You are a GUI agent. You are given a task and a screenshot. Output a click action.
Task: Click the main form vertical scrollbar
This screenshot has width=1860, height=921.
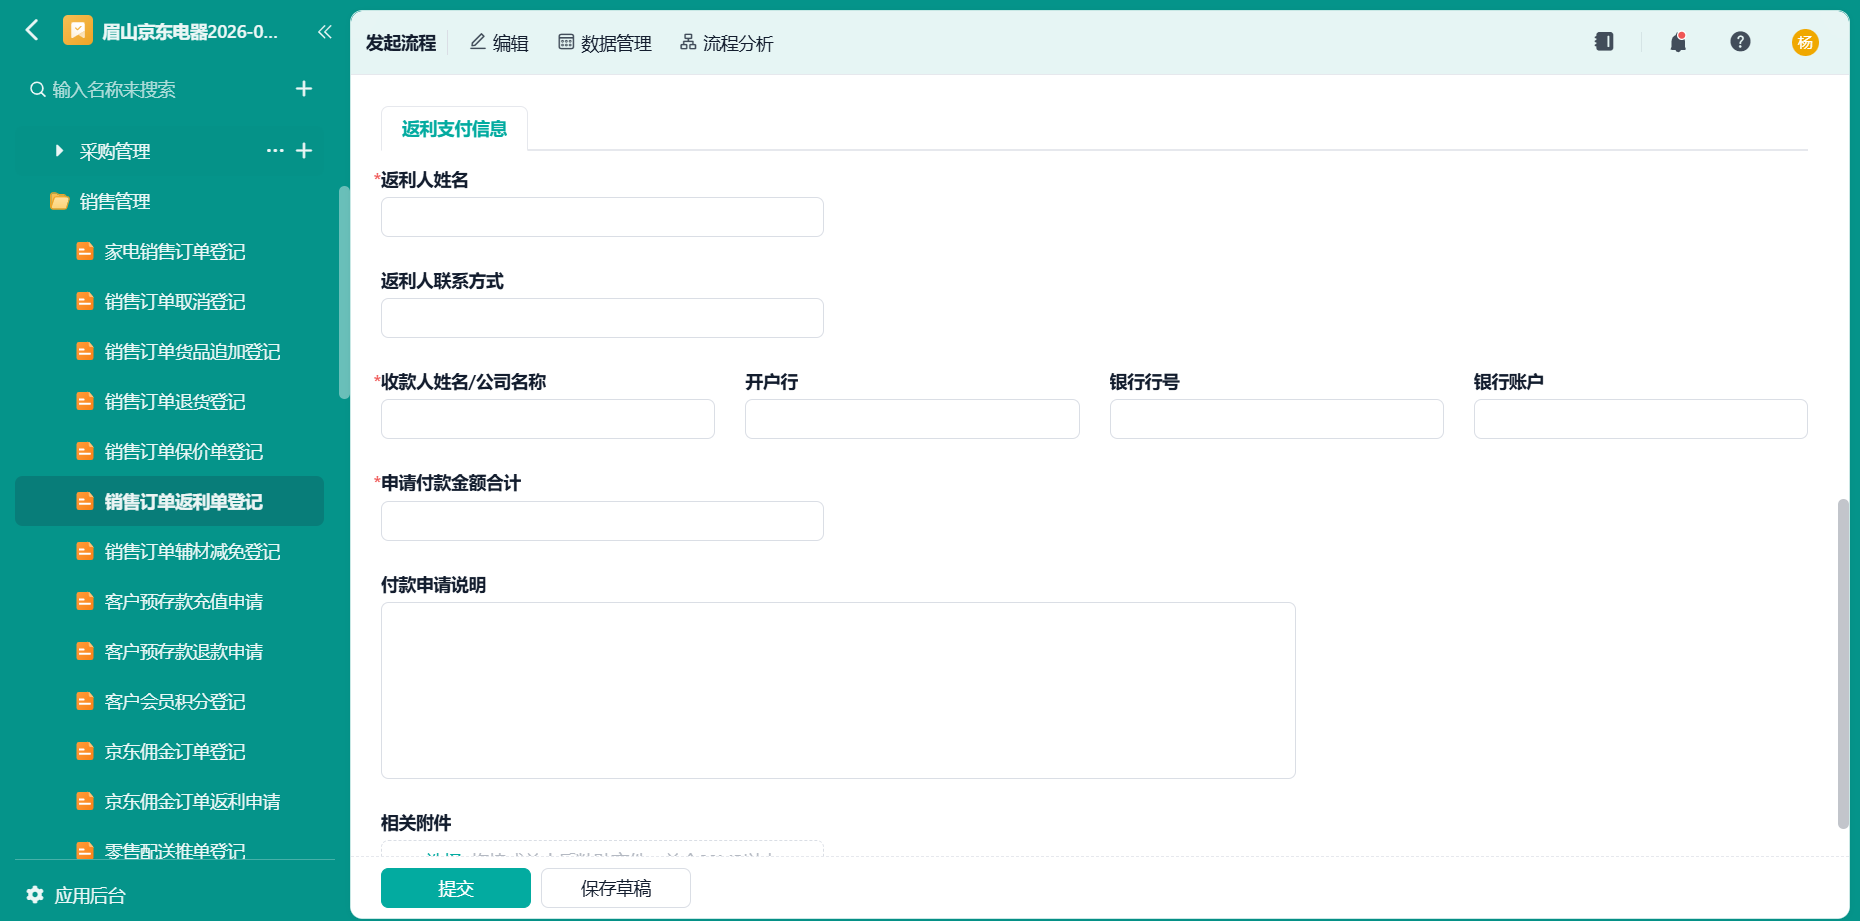tap(1843, 663)
